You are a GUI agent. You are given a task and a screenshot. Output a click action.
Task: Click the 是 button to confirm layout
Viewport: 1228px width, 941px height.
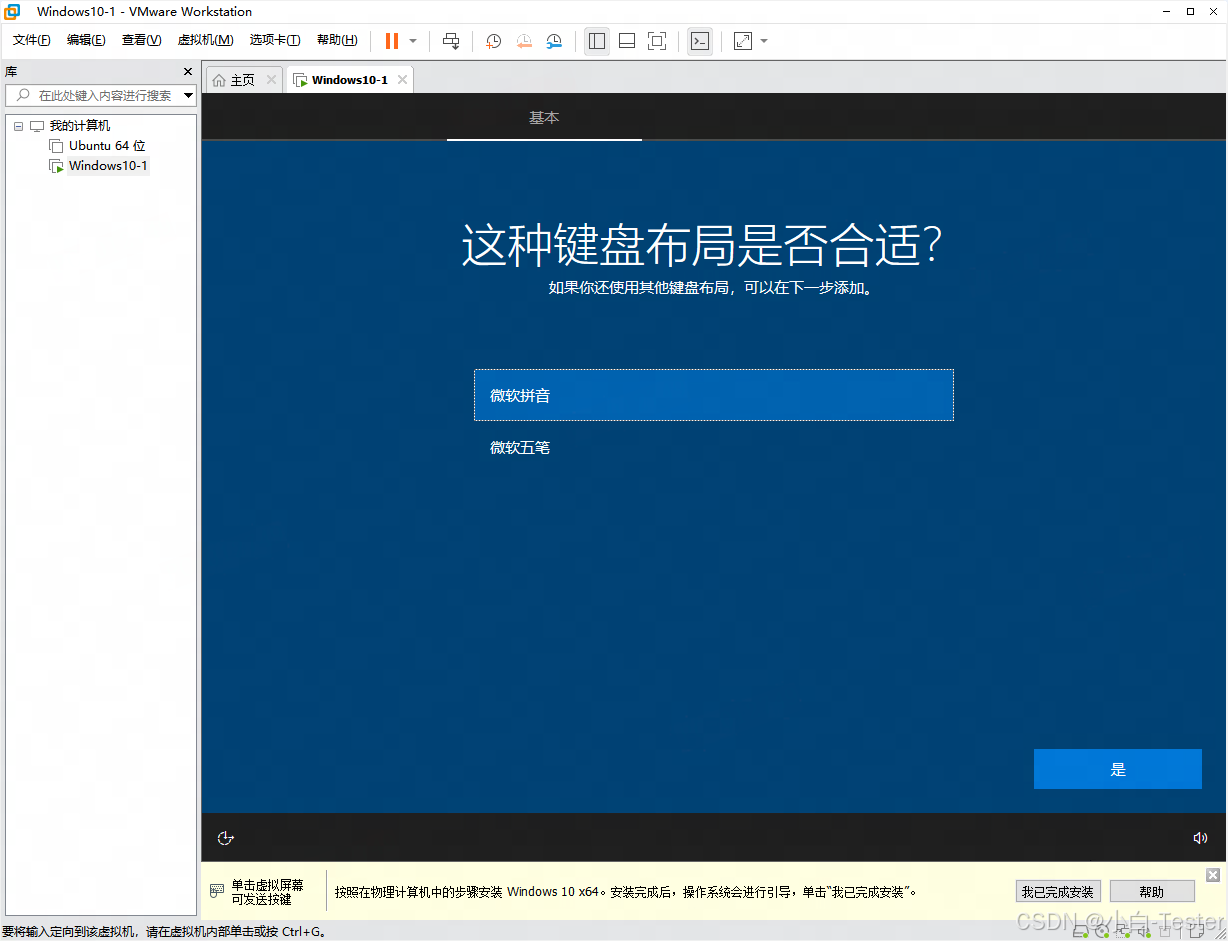click(x=1118, y=769)
